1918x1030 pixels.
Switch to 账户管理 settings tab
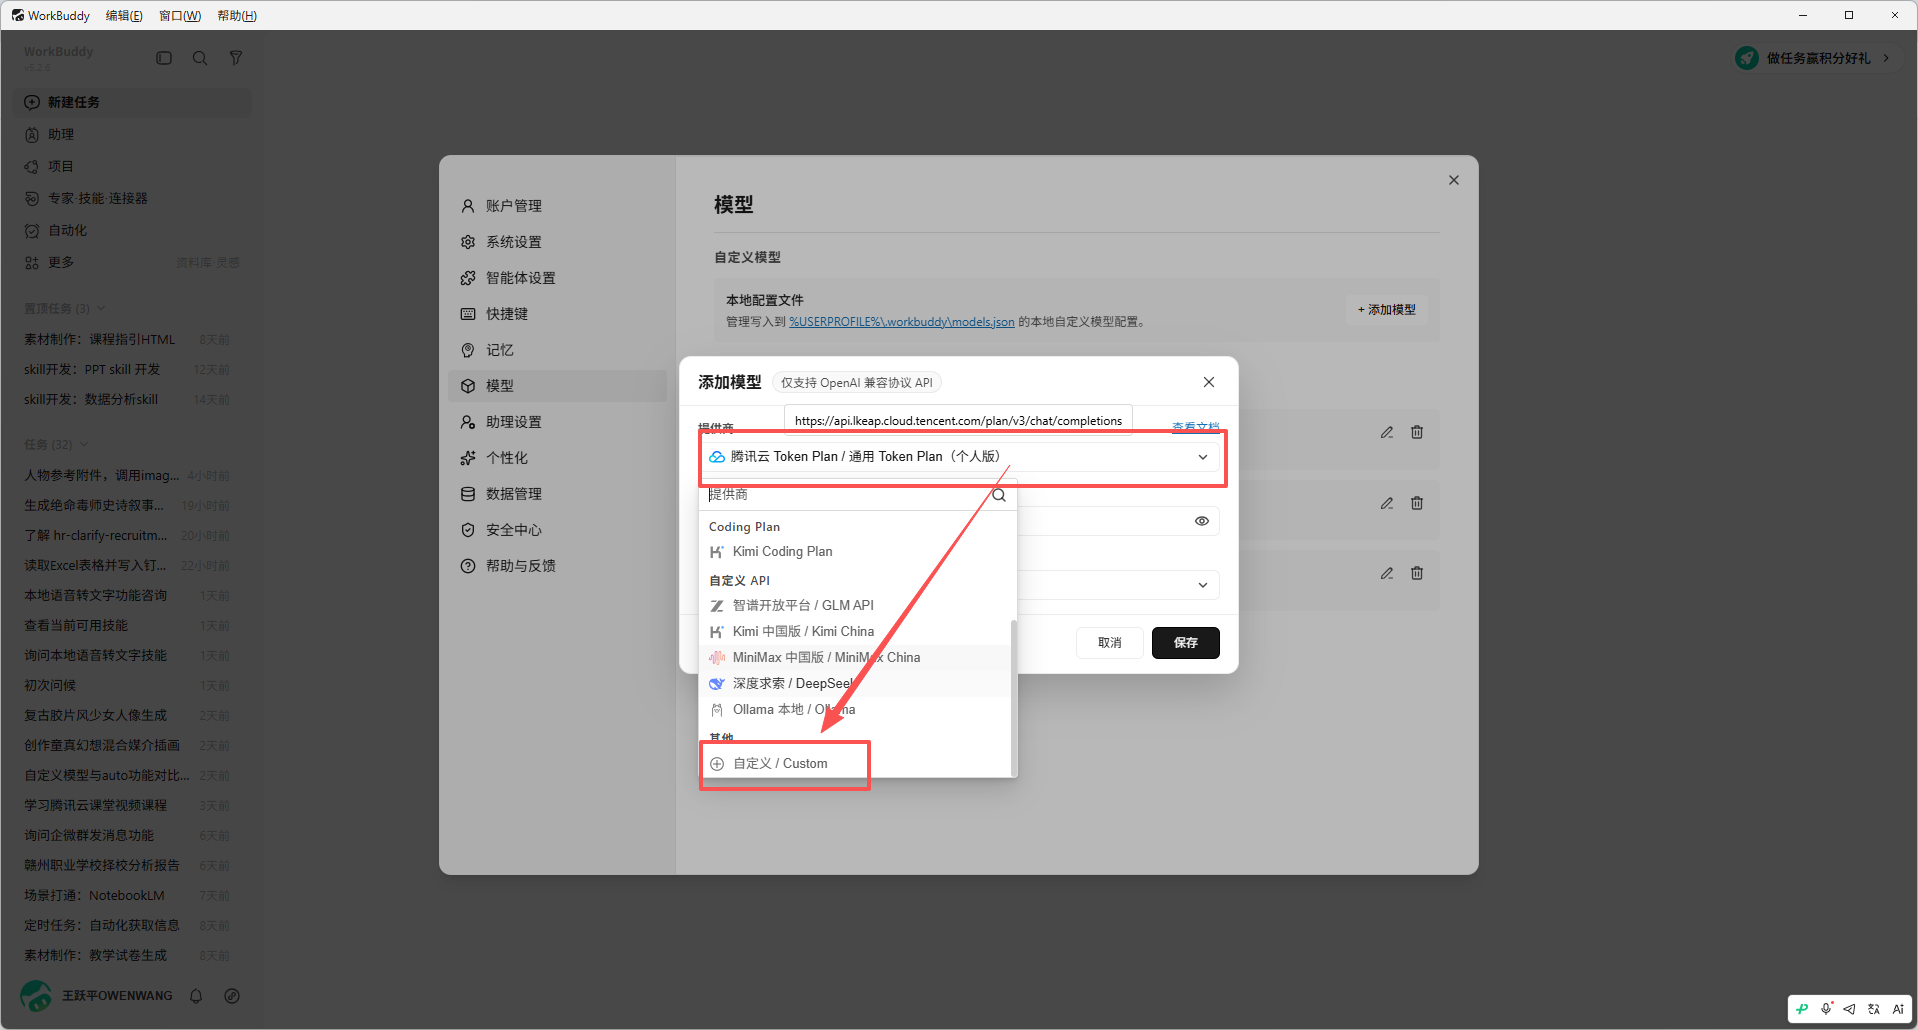[557, 206]
